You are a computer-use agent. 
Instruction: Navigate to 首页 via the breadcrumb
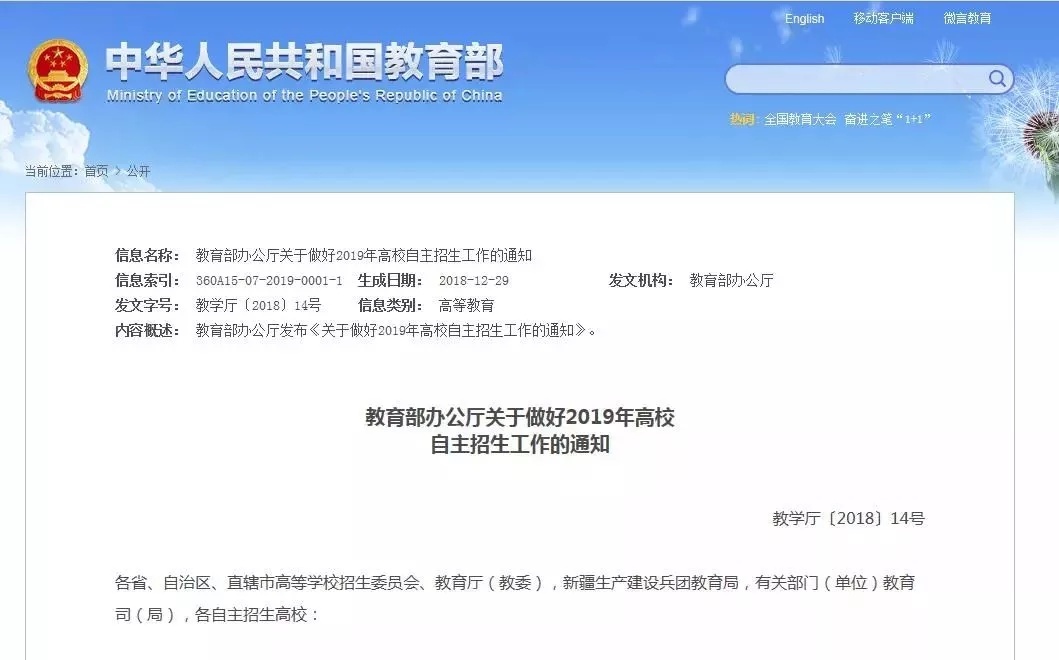[x=96, y=171]
